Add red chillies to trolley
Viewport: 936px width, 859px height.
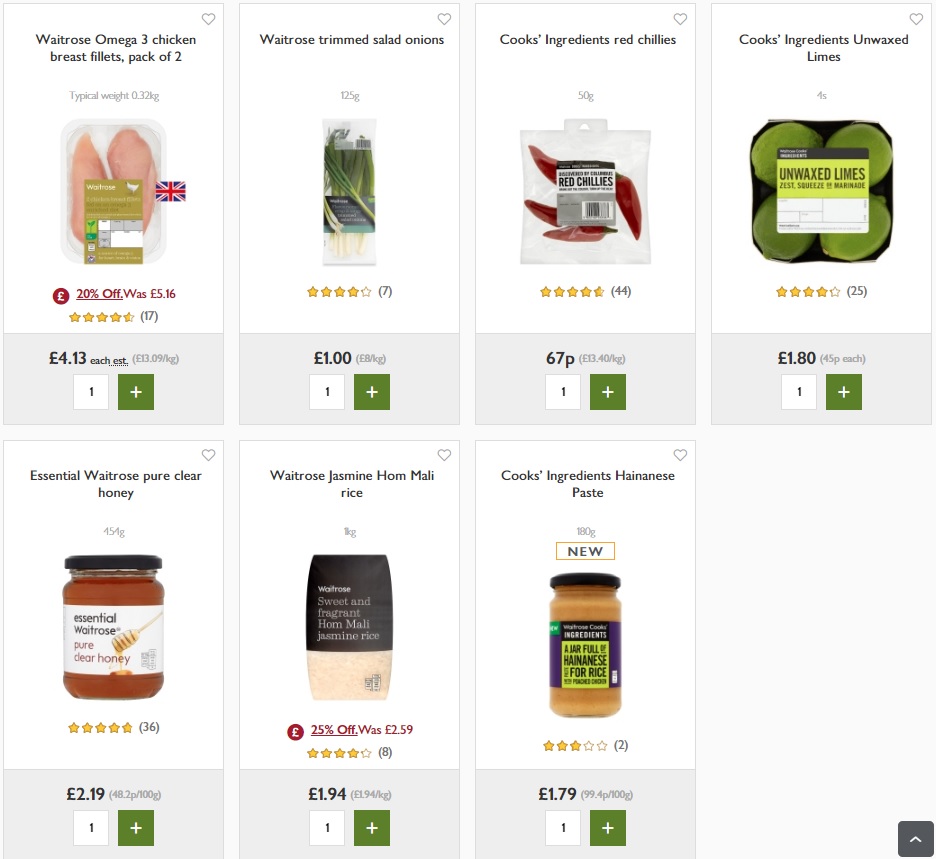(608, 392)
